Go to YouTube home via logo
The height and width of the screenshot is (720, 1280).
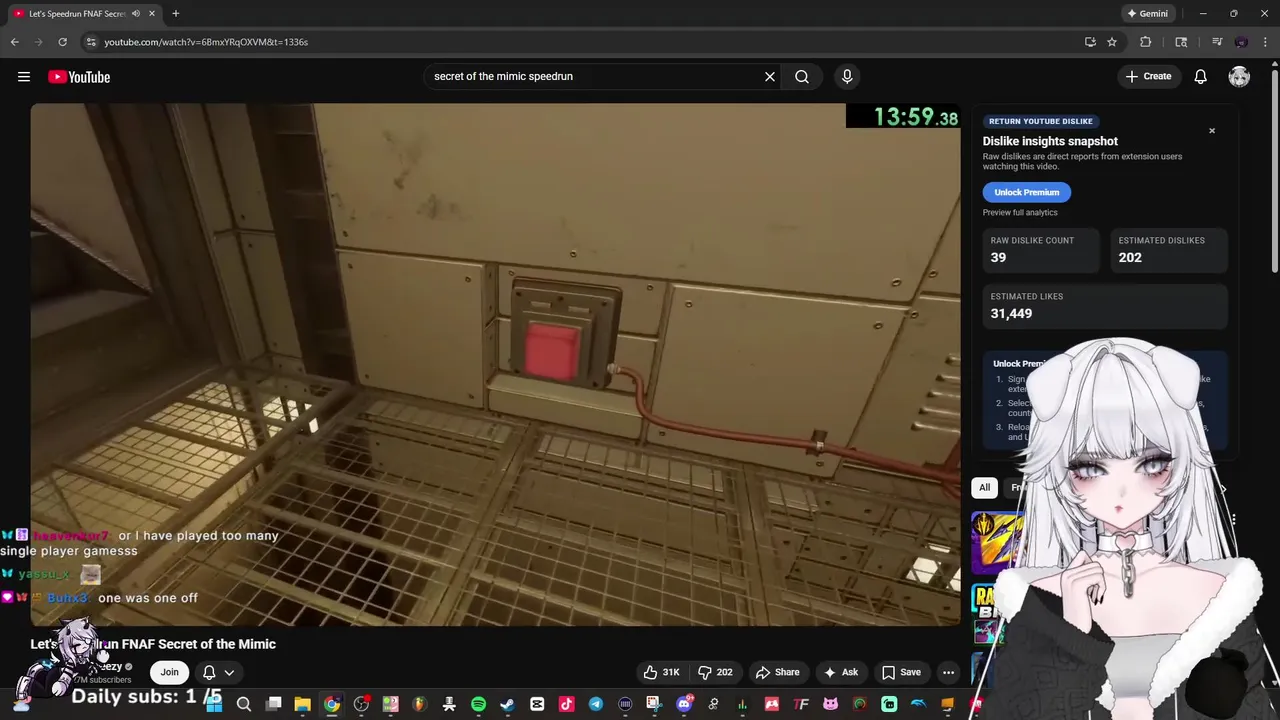tap(79, 77)
